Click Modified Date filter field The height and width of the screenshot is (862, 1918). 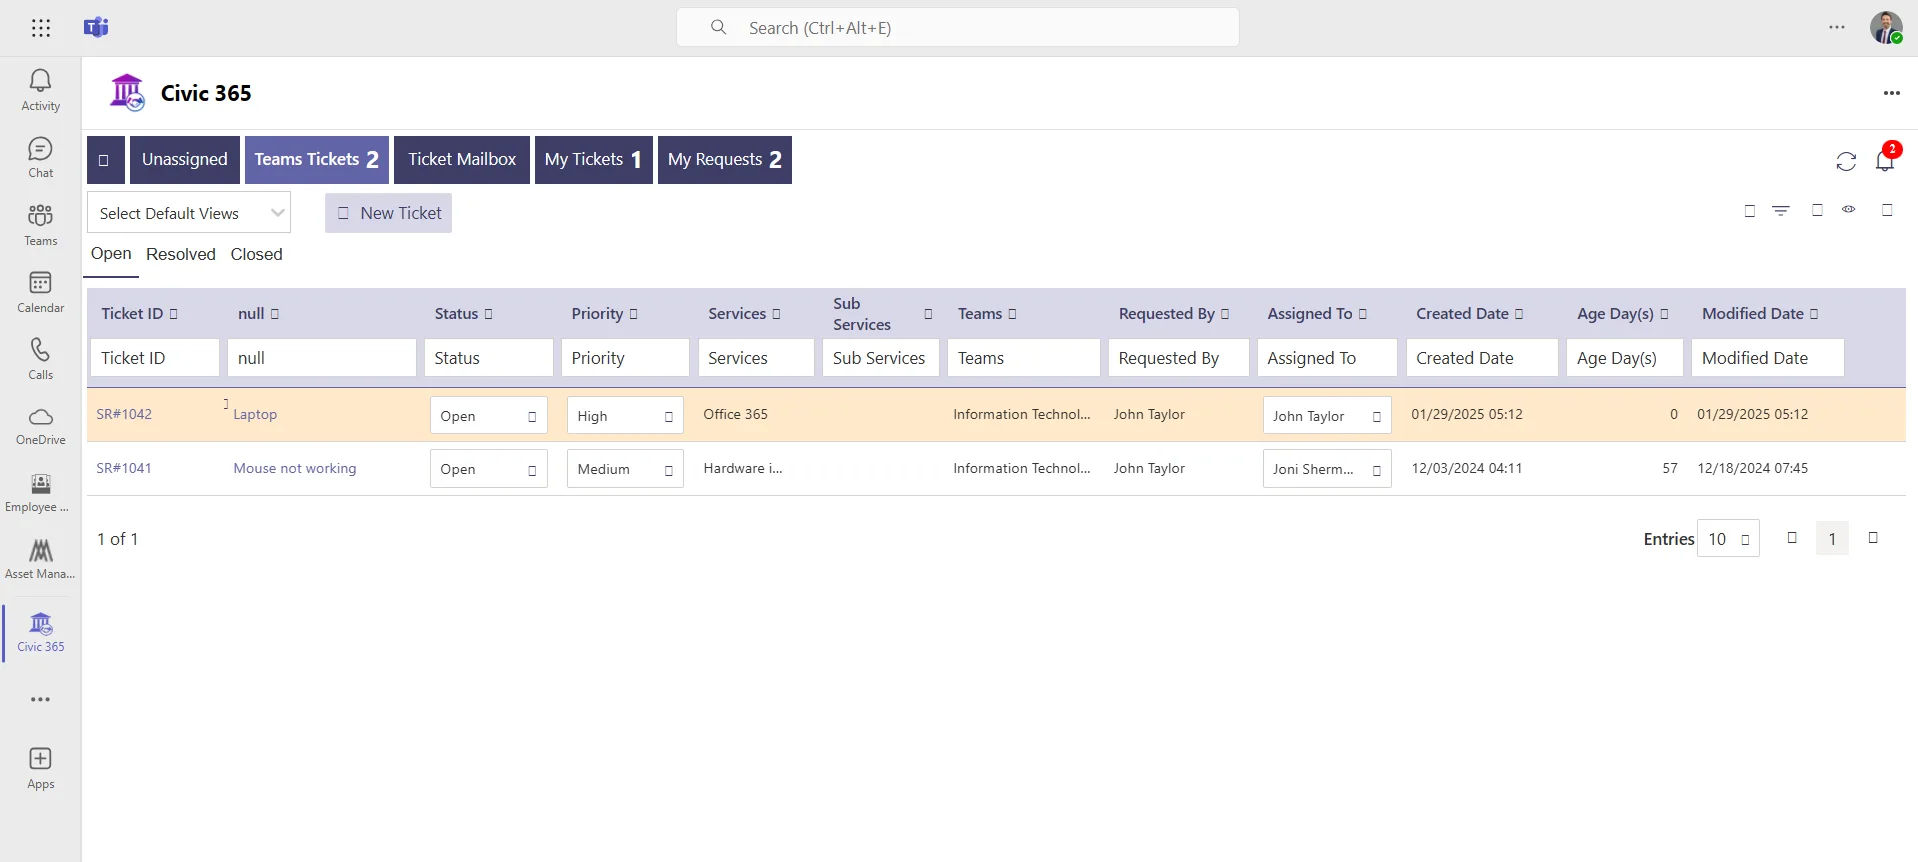[1768, 358]
